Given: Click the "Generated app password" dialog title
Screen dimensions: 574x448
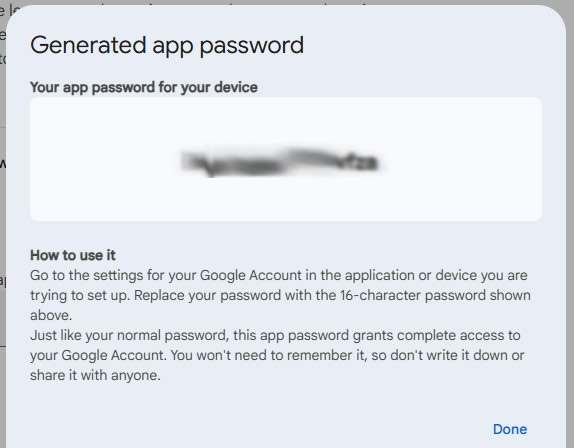Looking at the screenshot, I should pos(167,46).
